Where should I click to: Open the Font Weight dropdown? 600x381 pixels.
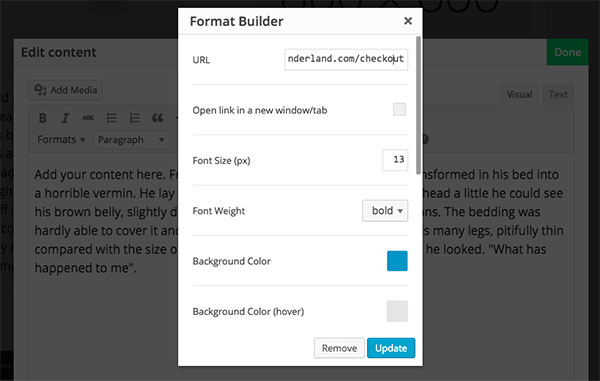(385, 211)
